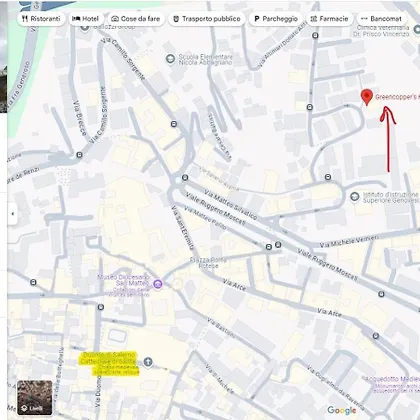Click bus stop above Istituto Genovesi
420x420 pixels.
(328, 177)
